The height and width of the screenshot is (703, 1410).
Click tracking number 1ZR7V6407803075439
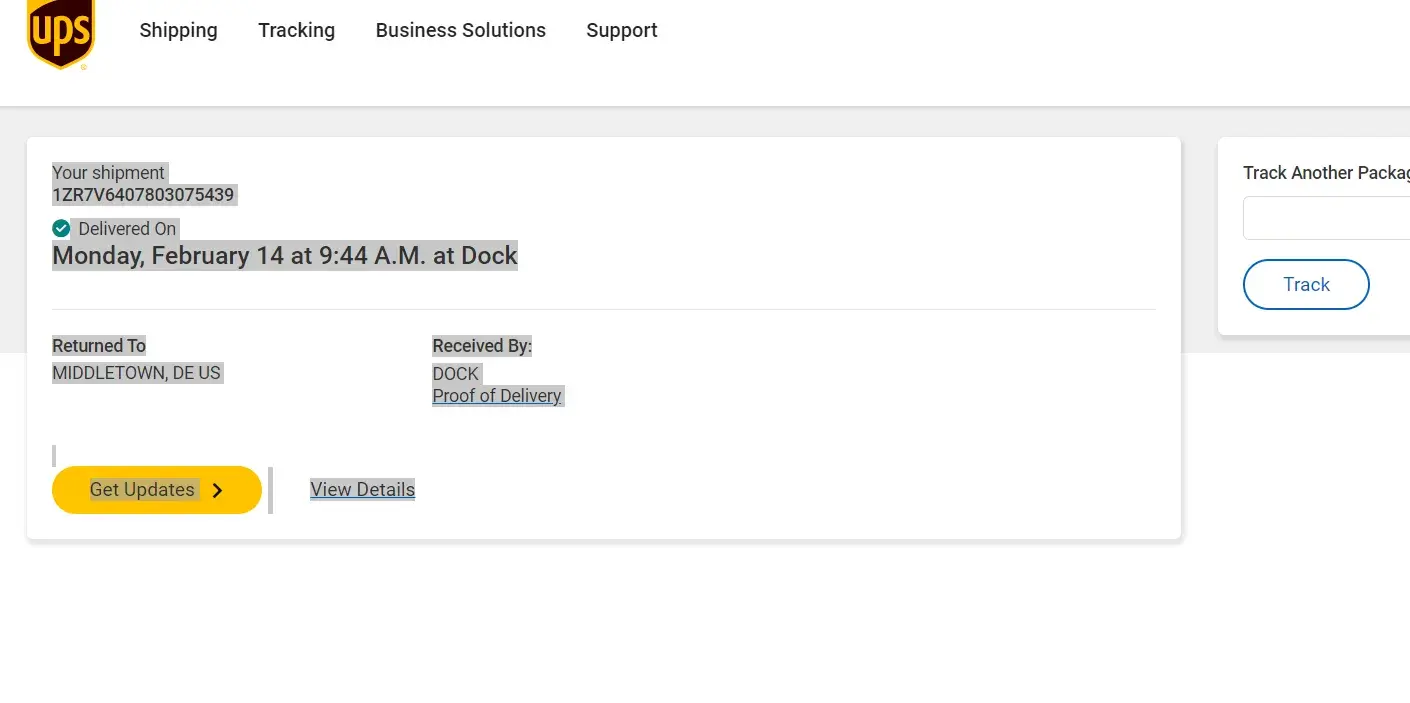click(143, 195)
